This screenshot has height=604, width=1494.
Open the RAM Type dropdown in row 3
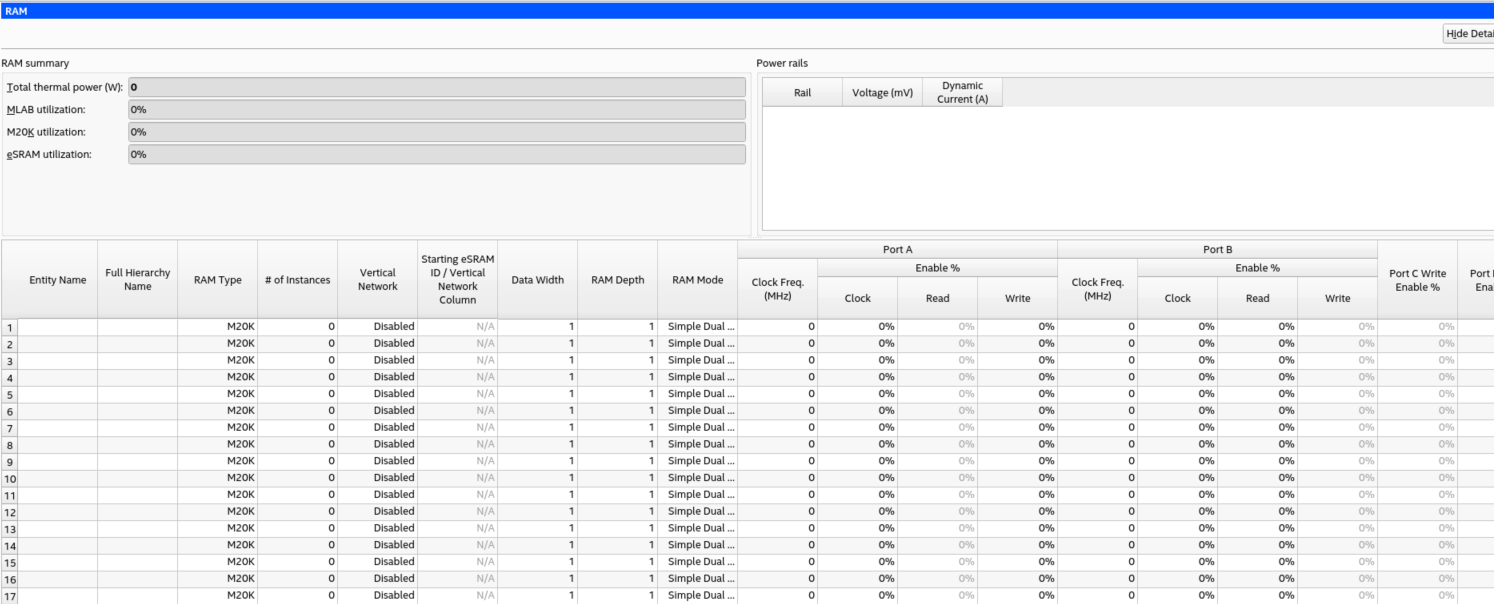[218, 360]
